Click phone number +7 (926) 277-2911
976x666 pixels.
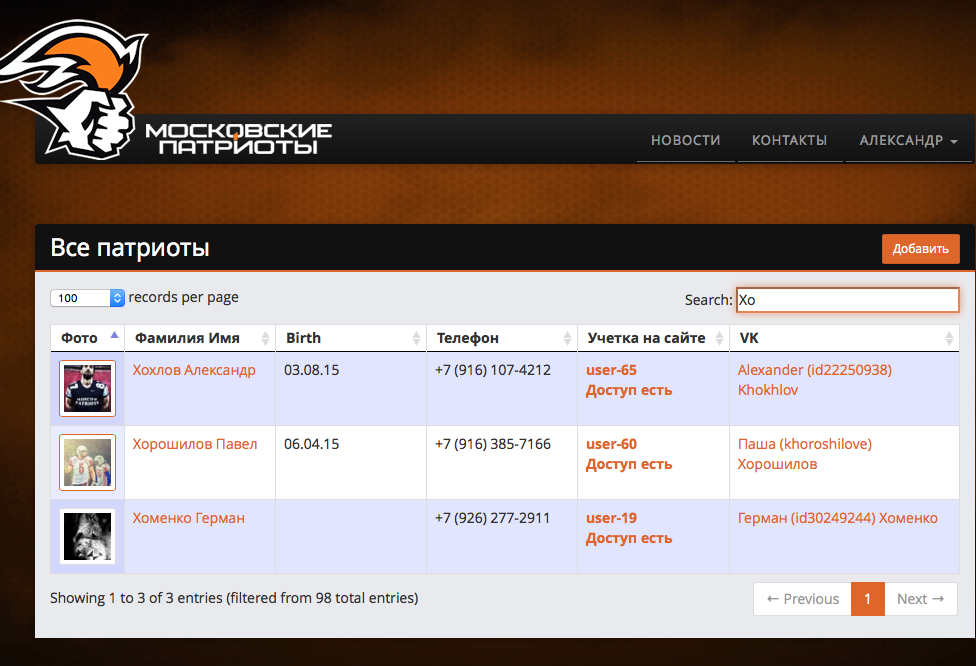tap(492, 518)
